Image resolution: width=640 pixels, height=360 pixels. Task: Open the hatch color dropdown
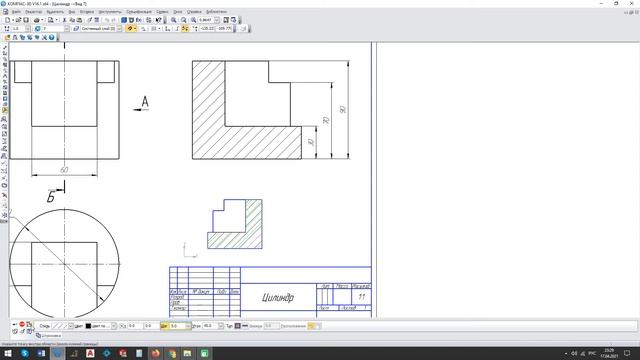pos(114,326)
